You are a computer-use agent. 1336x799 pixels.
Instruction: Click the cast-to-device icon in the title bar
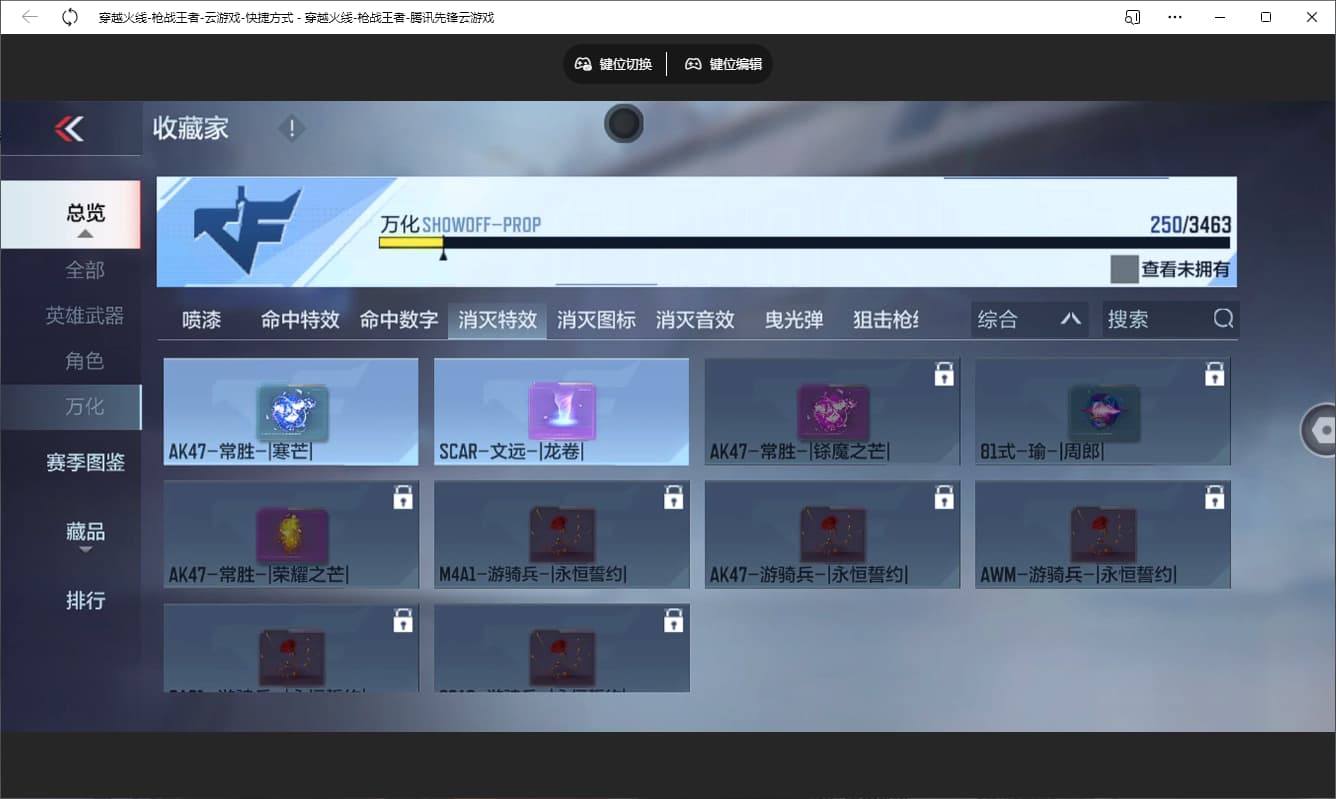[x=1133, y=16]
